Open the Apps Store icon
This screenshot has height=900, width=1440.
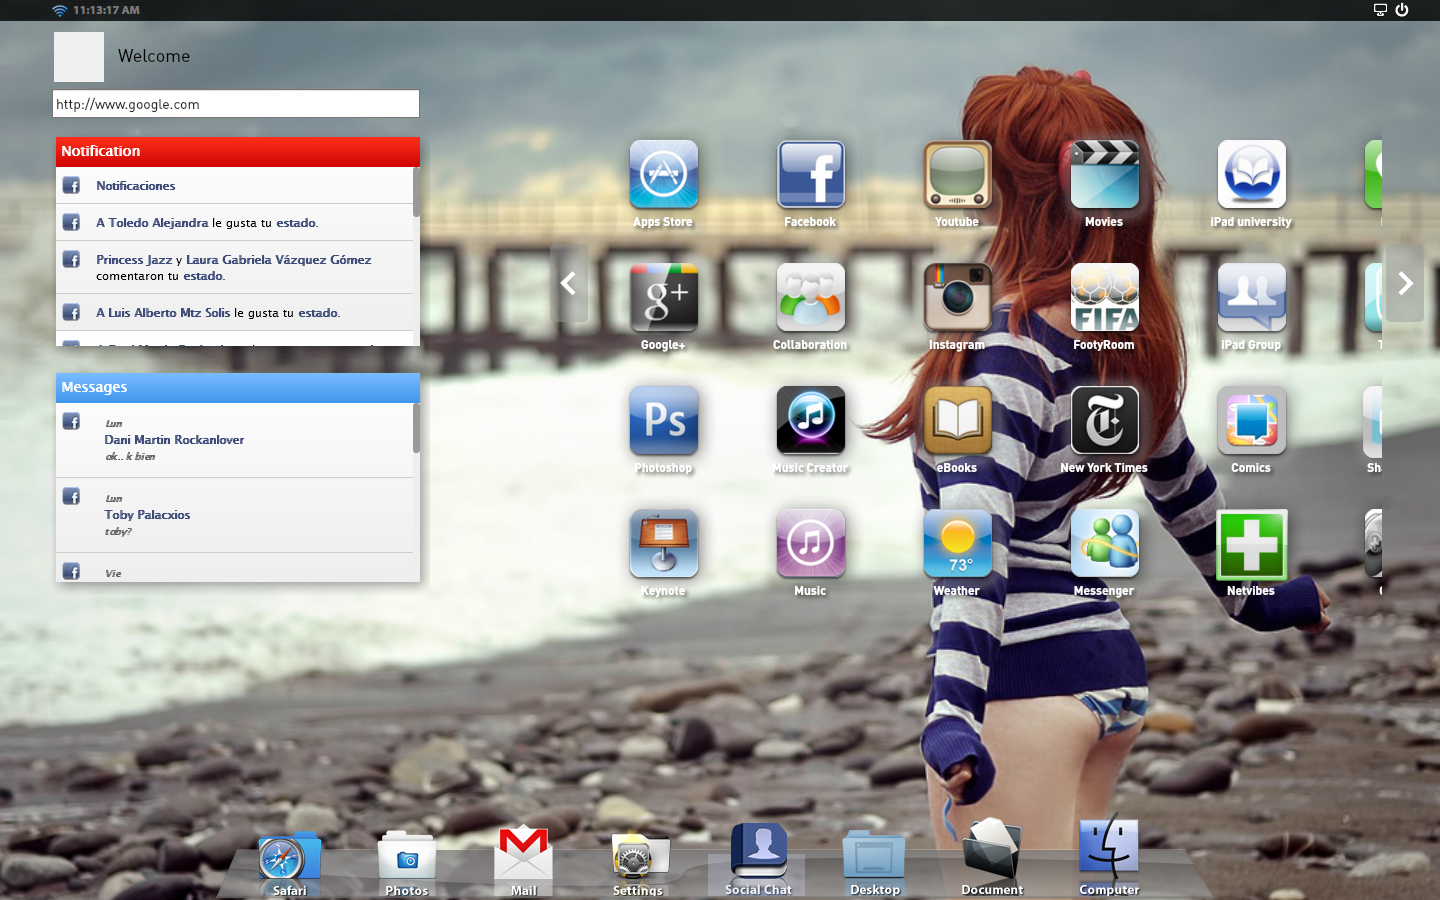663,174
